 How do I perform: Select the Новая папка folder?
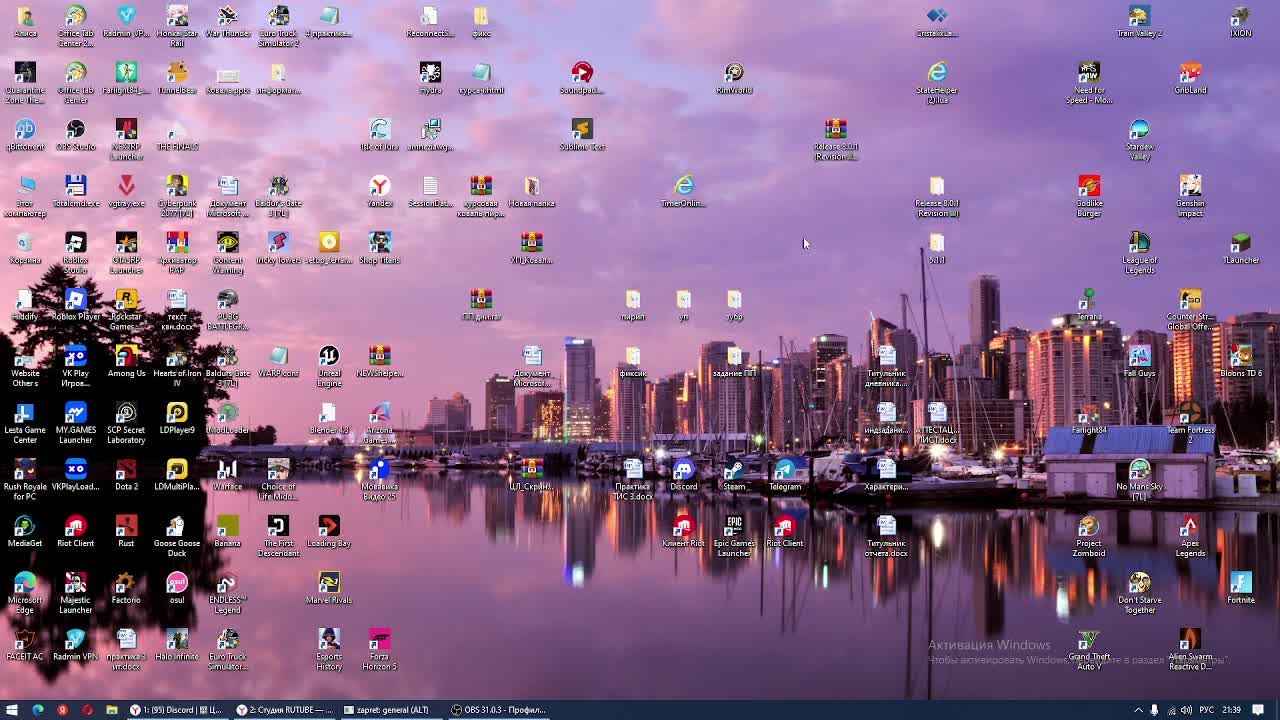(x=532, y=192)
